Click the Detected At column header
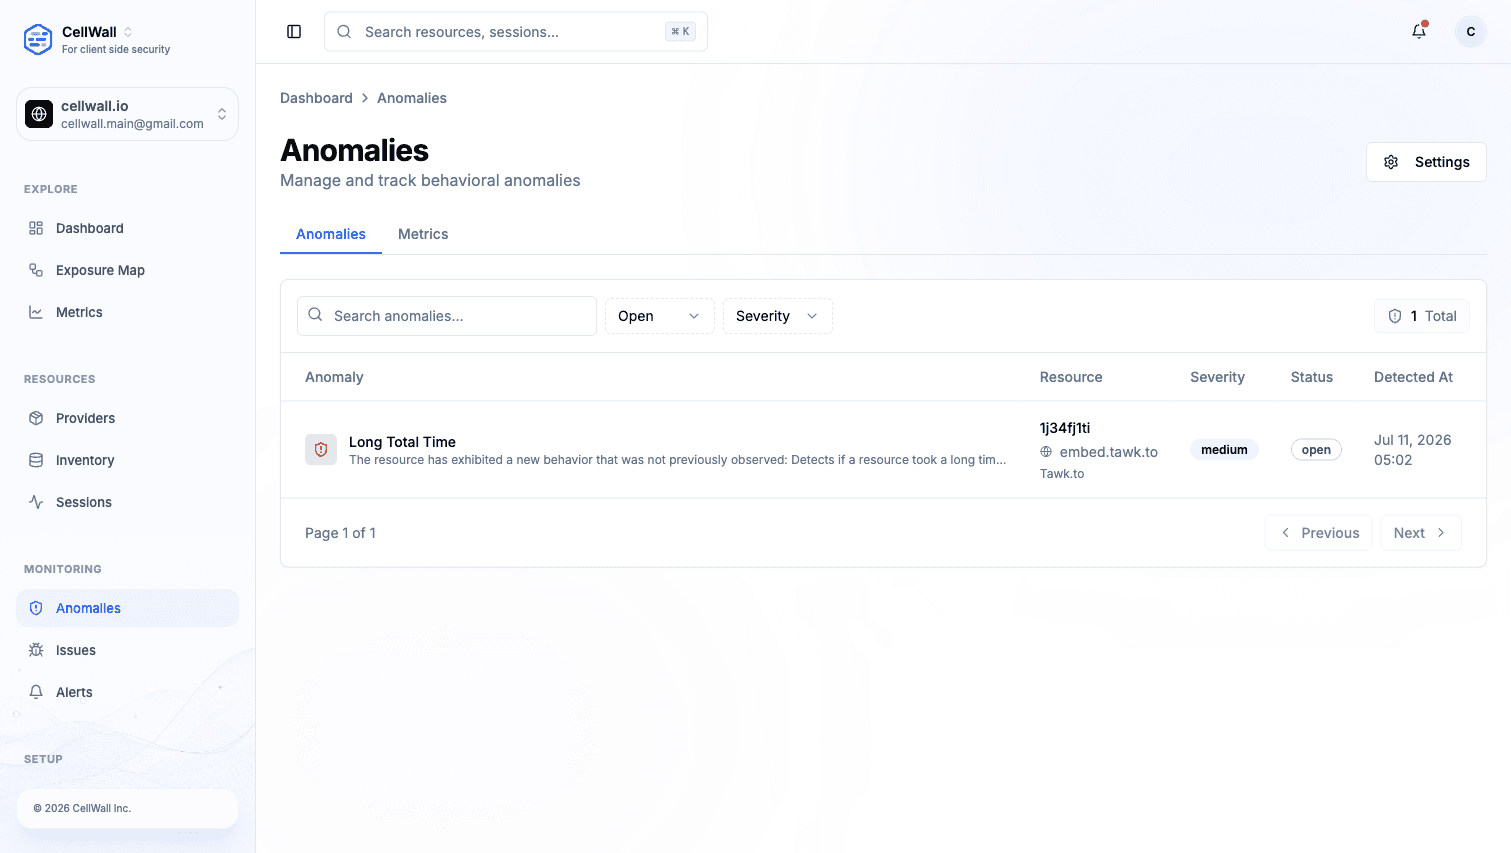 [x=1413, y=377]
